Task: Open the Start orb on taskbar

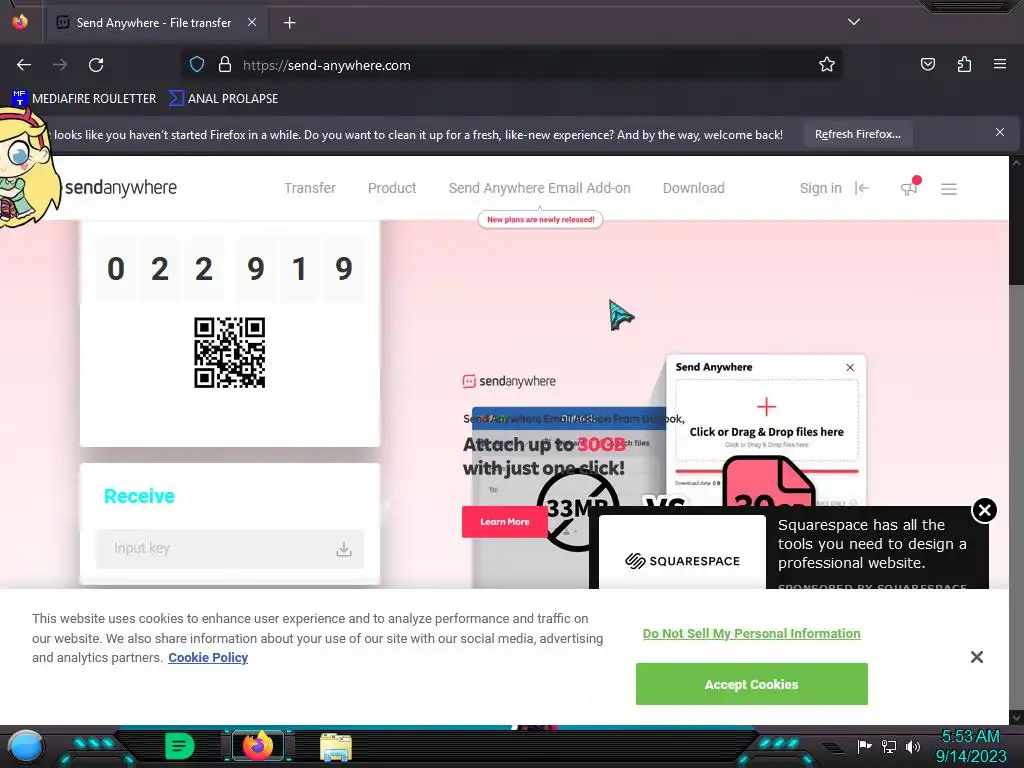Action: click(25, 746)
